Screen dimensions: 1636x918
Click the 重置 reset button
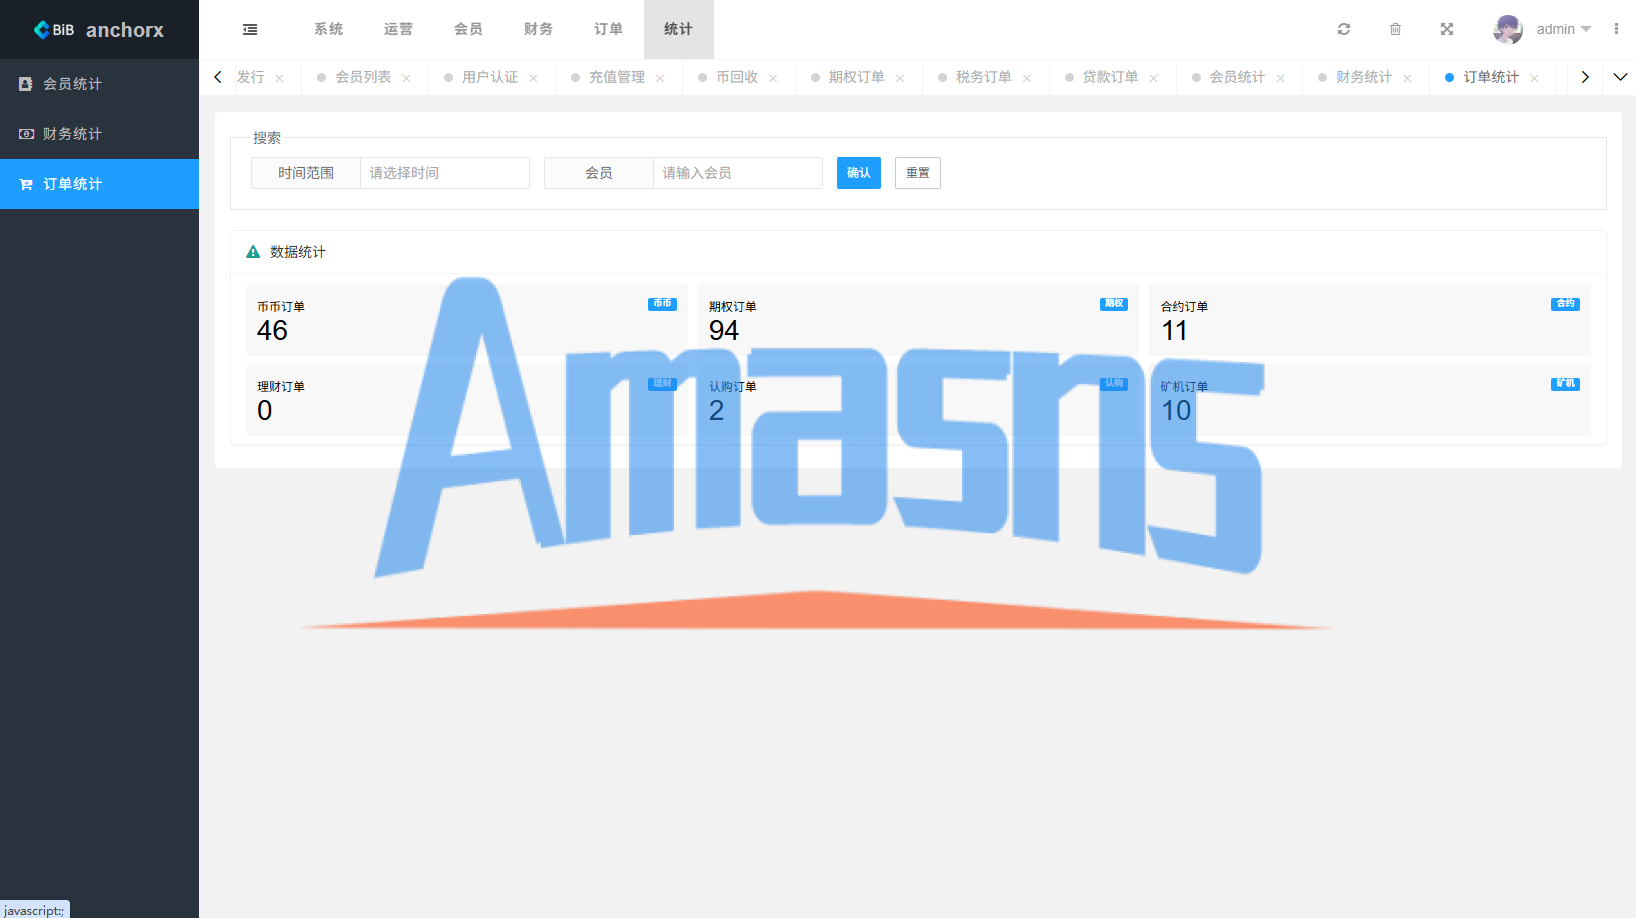click(x=917, y=173)
